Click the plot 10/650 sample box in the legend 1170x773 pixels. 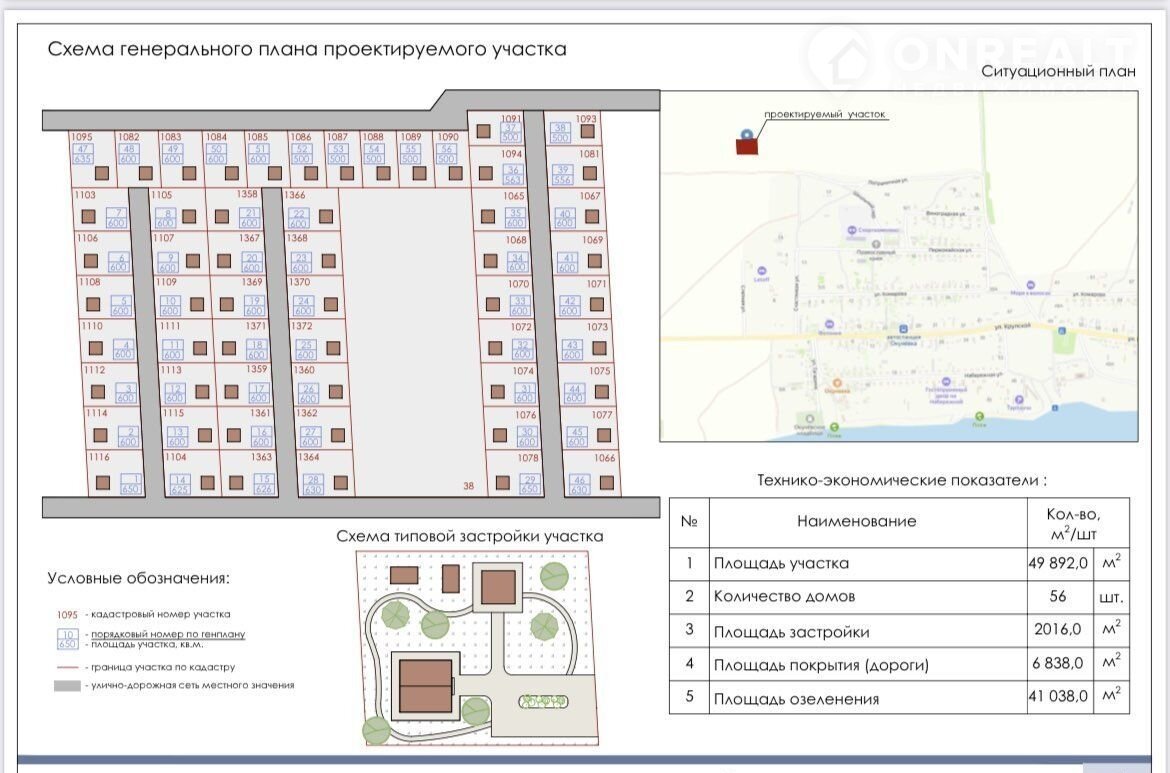pos(67,639)
